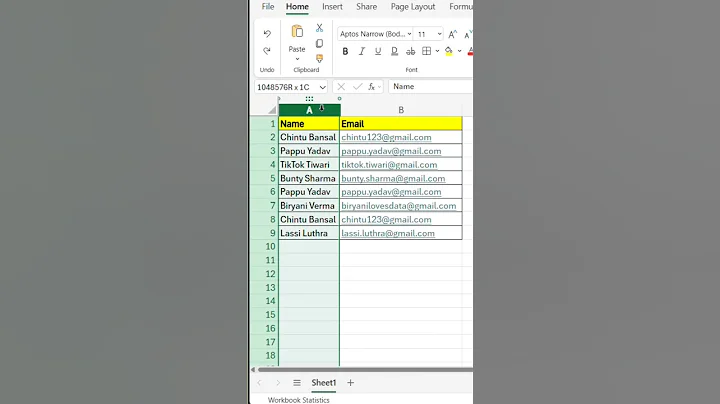Toggle Italic formatting
Image resolution: width=720 pixels, height=404 pixels.
[362, 51]
